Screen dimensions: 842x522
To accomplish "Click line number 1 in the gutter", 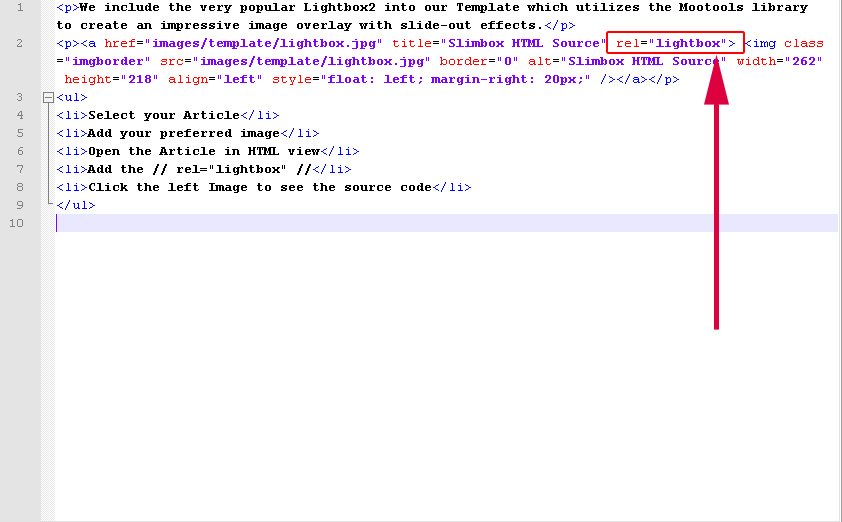I will (20, 8).
